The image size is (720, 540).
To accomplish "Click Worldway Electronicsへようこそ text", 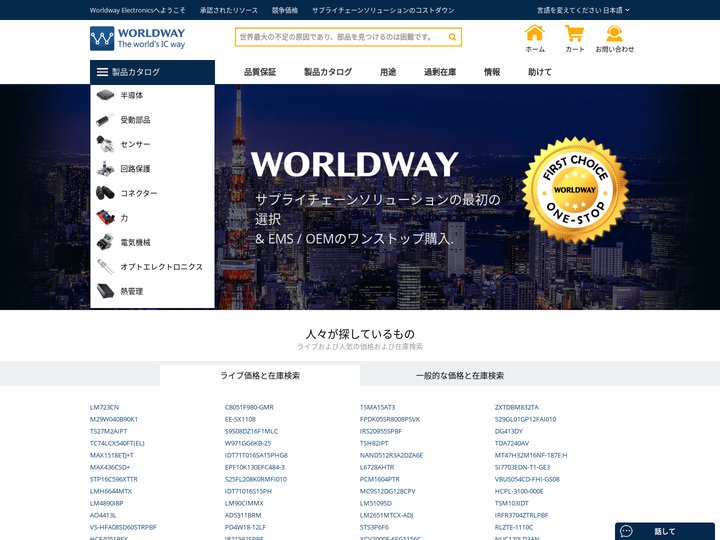I will pos(138,10).
